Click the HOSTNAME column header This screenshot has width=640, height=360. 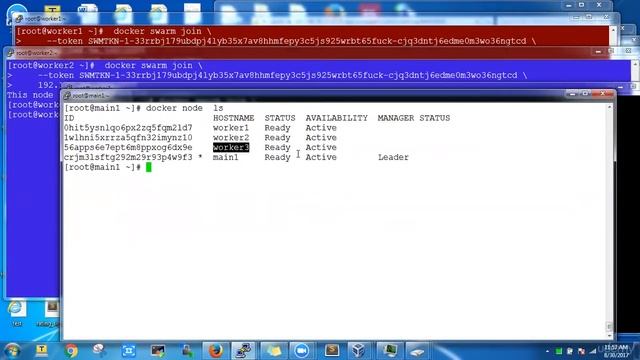click(x=233, y=118)
